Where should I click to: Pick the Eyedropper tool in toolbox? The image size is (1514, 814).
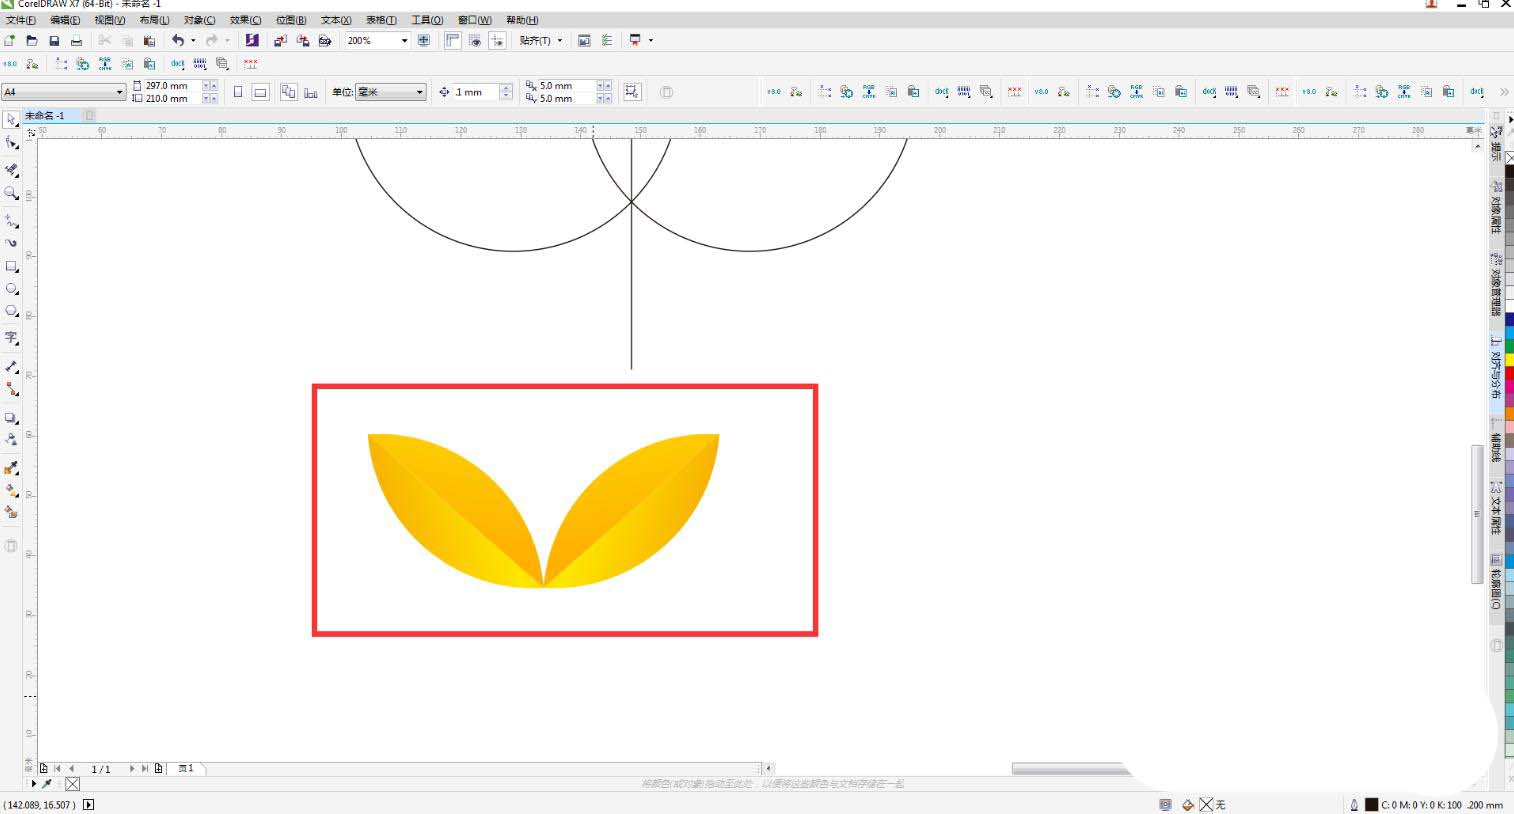click(x=11, y=468)
